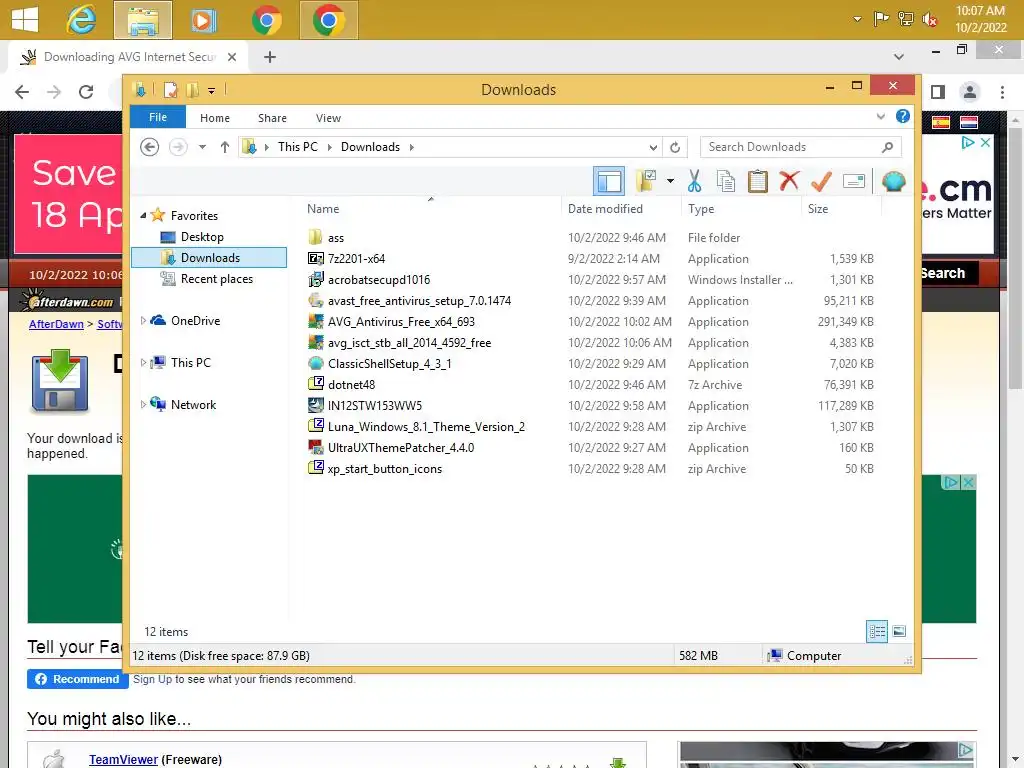Refresh the Downloads folder
The height and width of the screenshot is (768, 1024).
coord(675,147)
